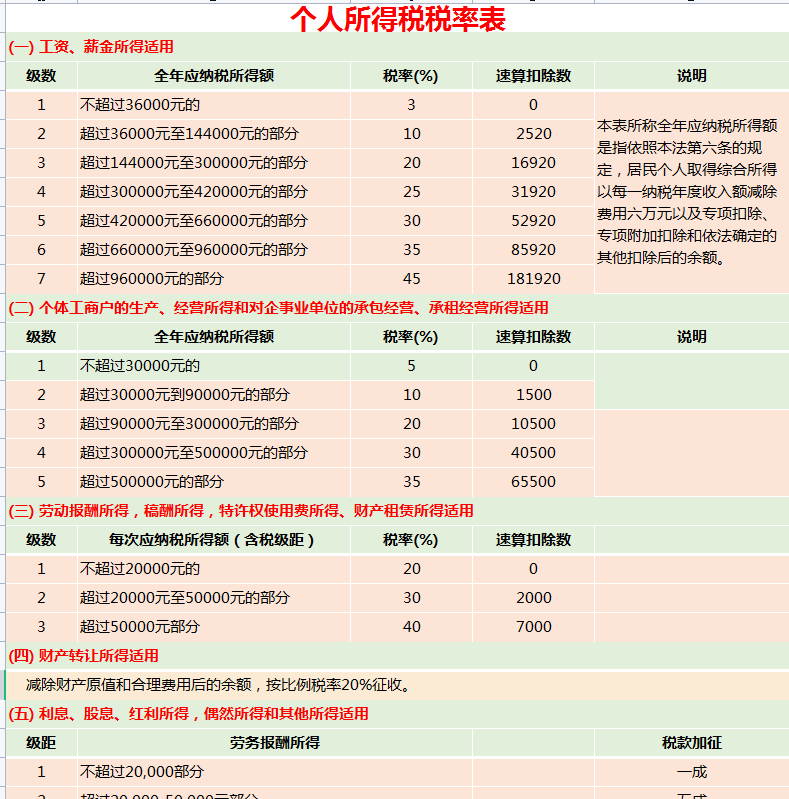Select cell 超过144000元至300000元的部分
789x799 pixels.
tap(214, 163)
